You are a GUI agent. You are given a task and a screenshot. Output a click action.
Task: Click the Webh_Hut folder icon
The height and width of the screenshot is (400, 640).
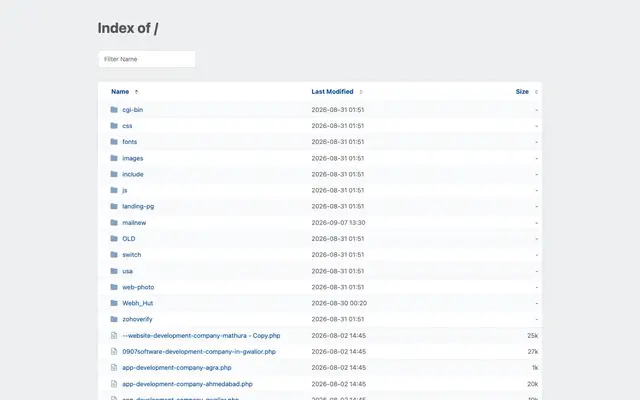coord(114,303)
